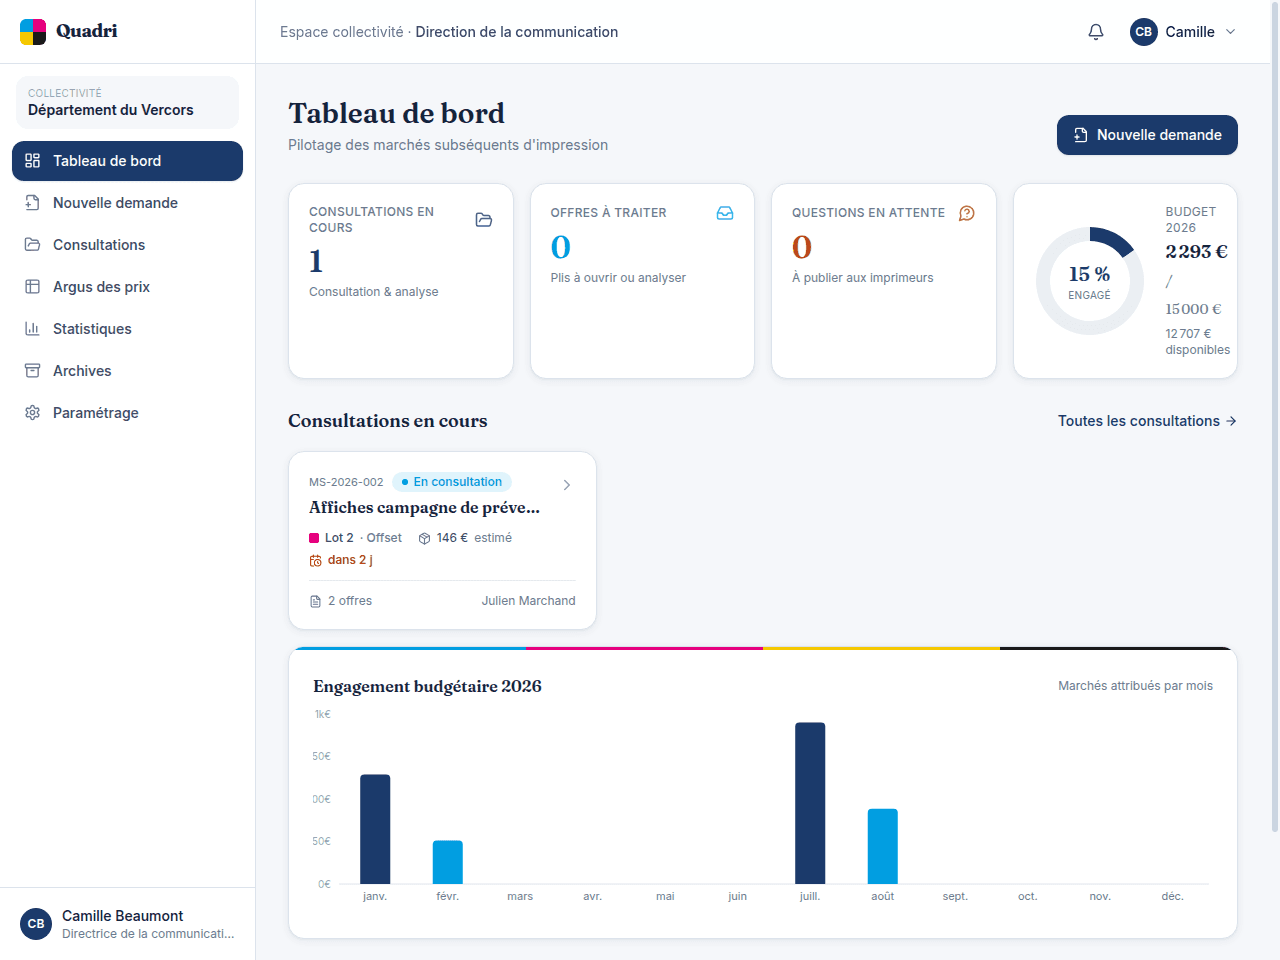Image resolution: width=1280 pixels, height=960 pixels.
Task: Expand the Camille user menu chevron
Action: click(x=1231, y=32)
